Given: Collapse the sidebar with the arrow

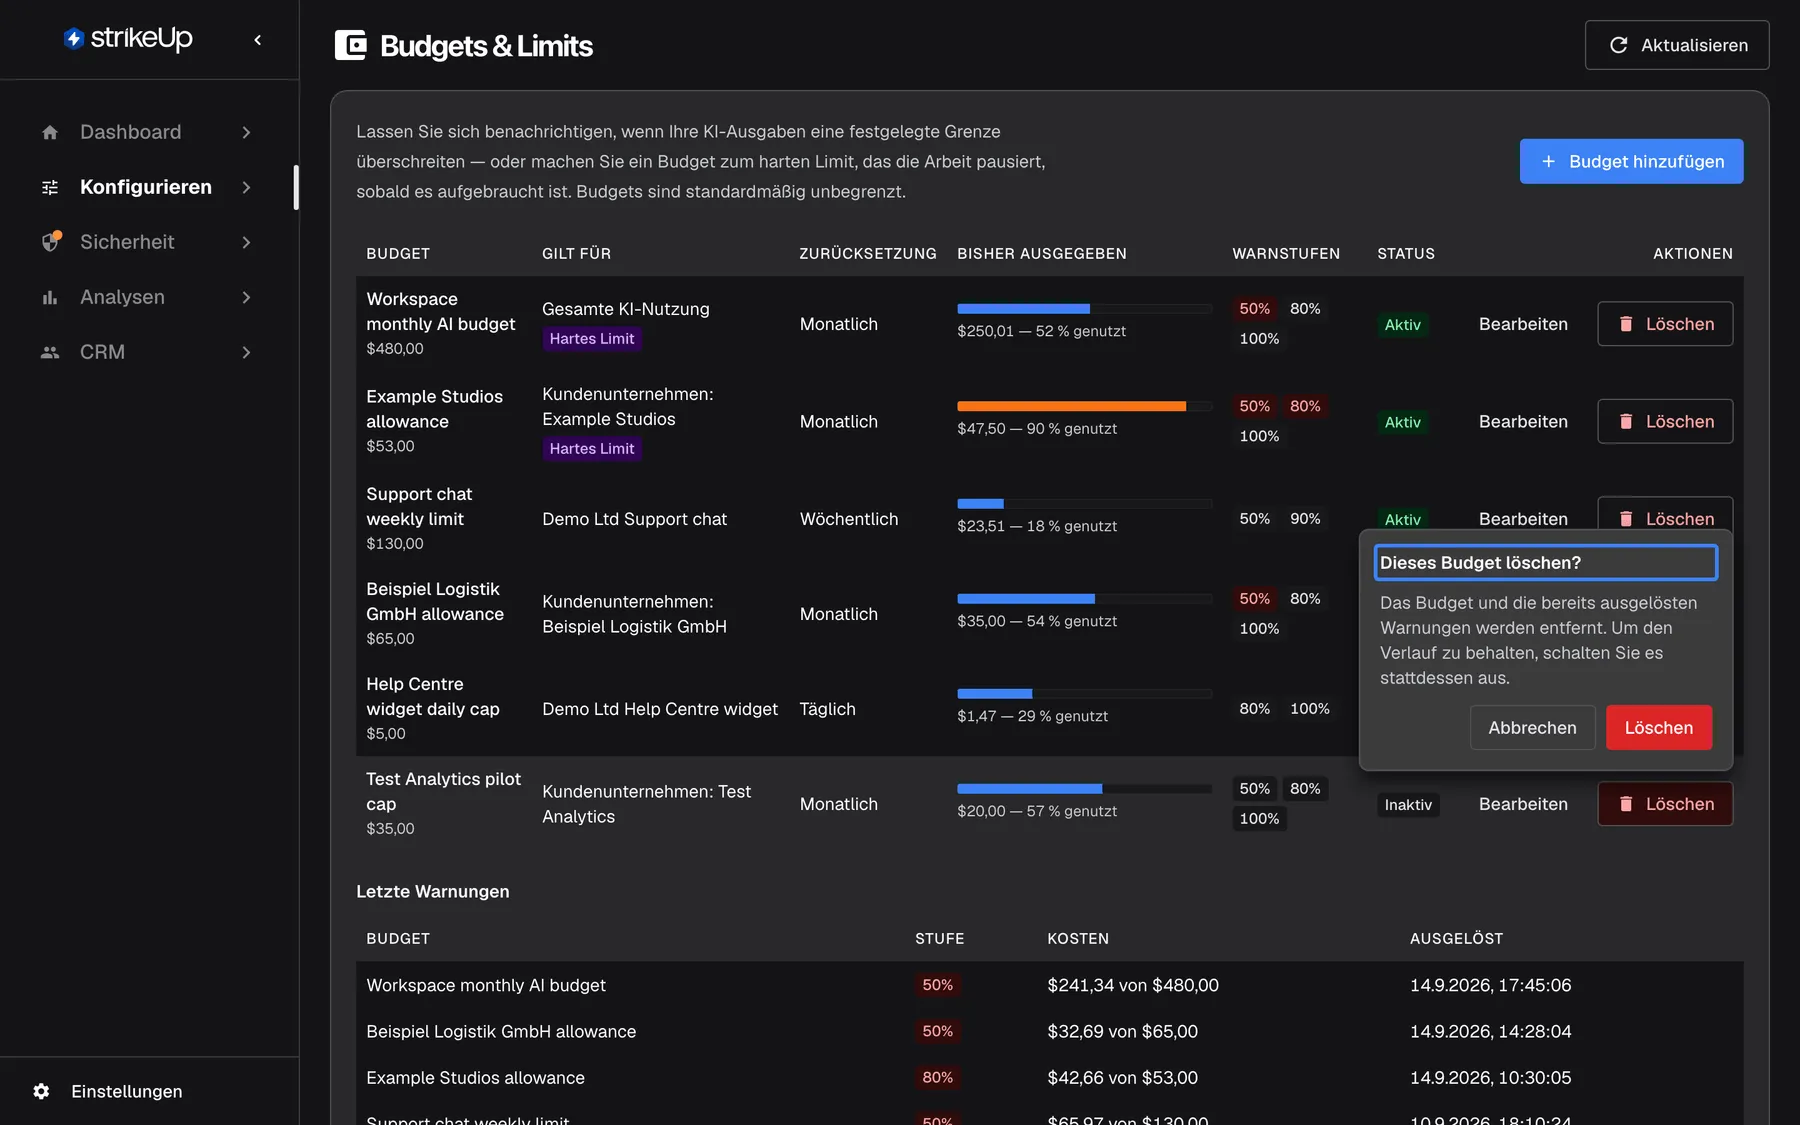Looking at the screenshot, I should click(258, 40).
